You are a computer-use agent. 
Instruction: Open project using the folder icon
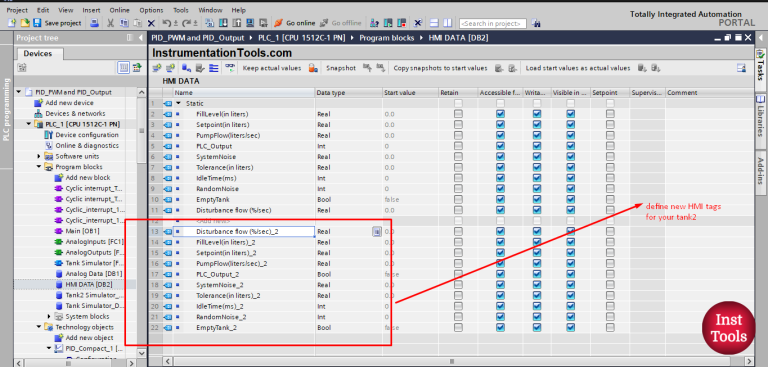click(24, 23)
